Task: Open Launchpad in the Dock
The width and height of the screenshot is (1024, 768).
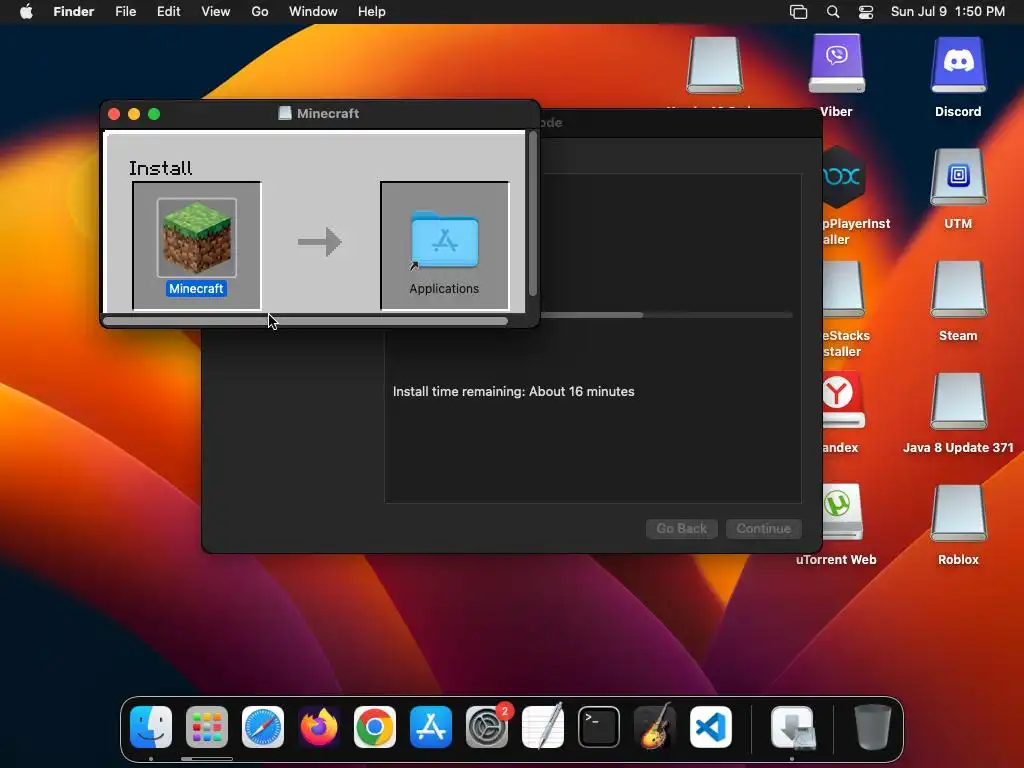Action: (207, 727)
